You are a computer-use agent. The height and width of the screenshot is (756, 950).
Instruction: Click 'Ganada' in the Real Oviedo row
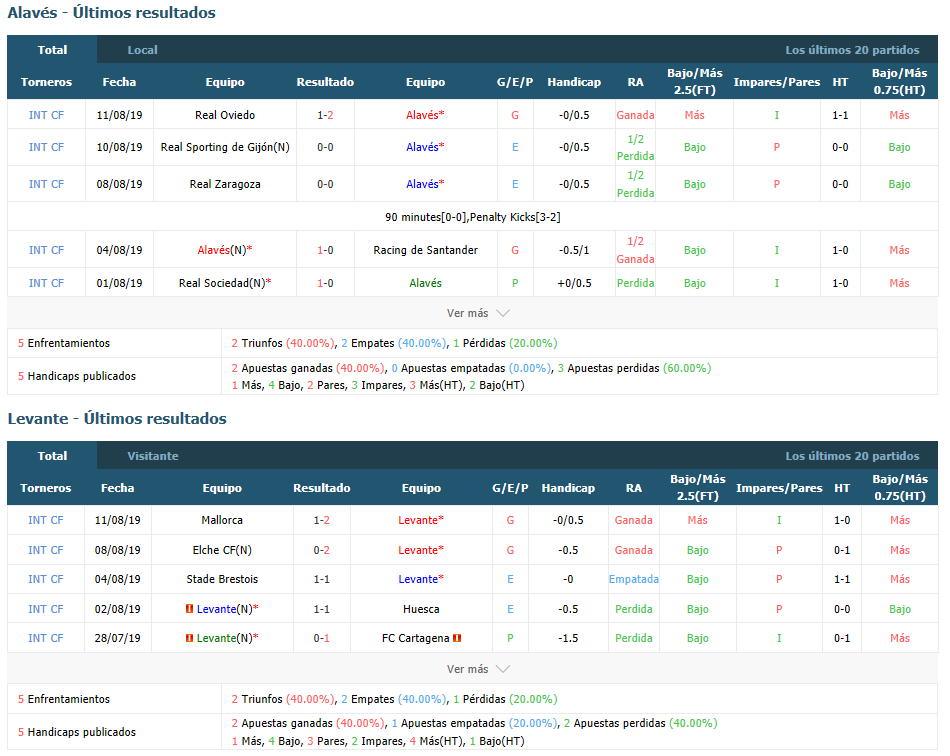pyautogui.click(x=635, y=114)
